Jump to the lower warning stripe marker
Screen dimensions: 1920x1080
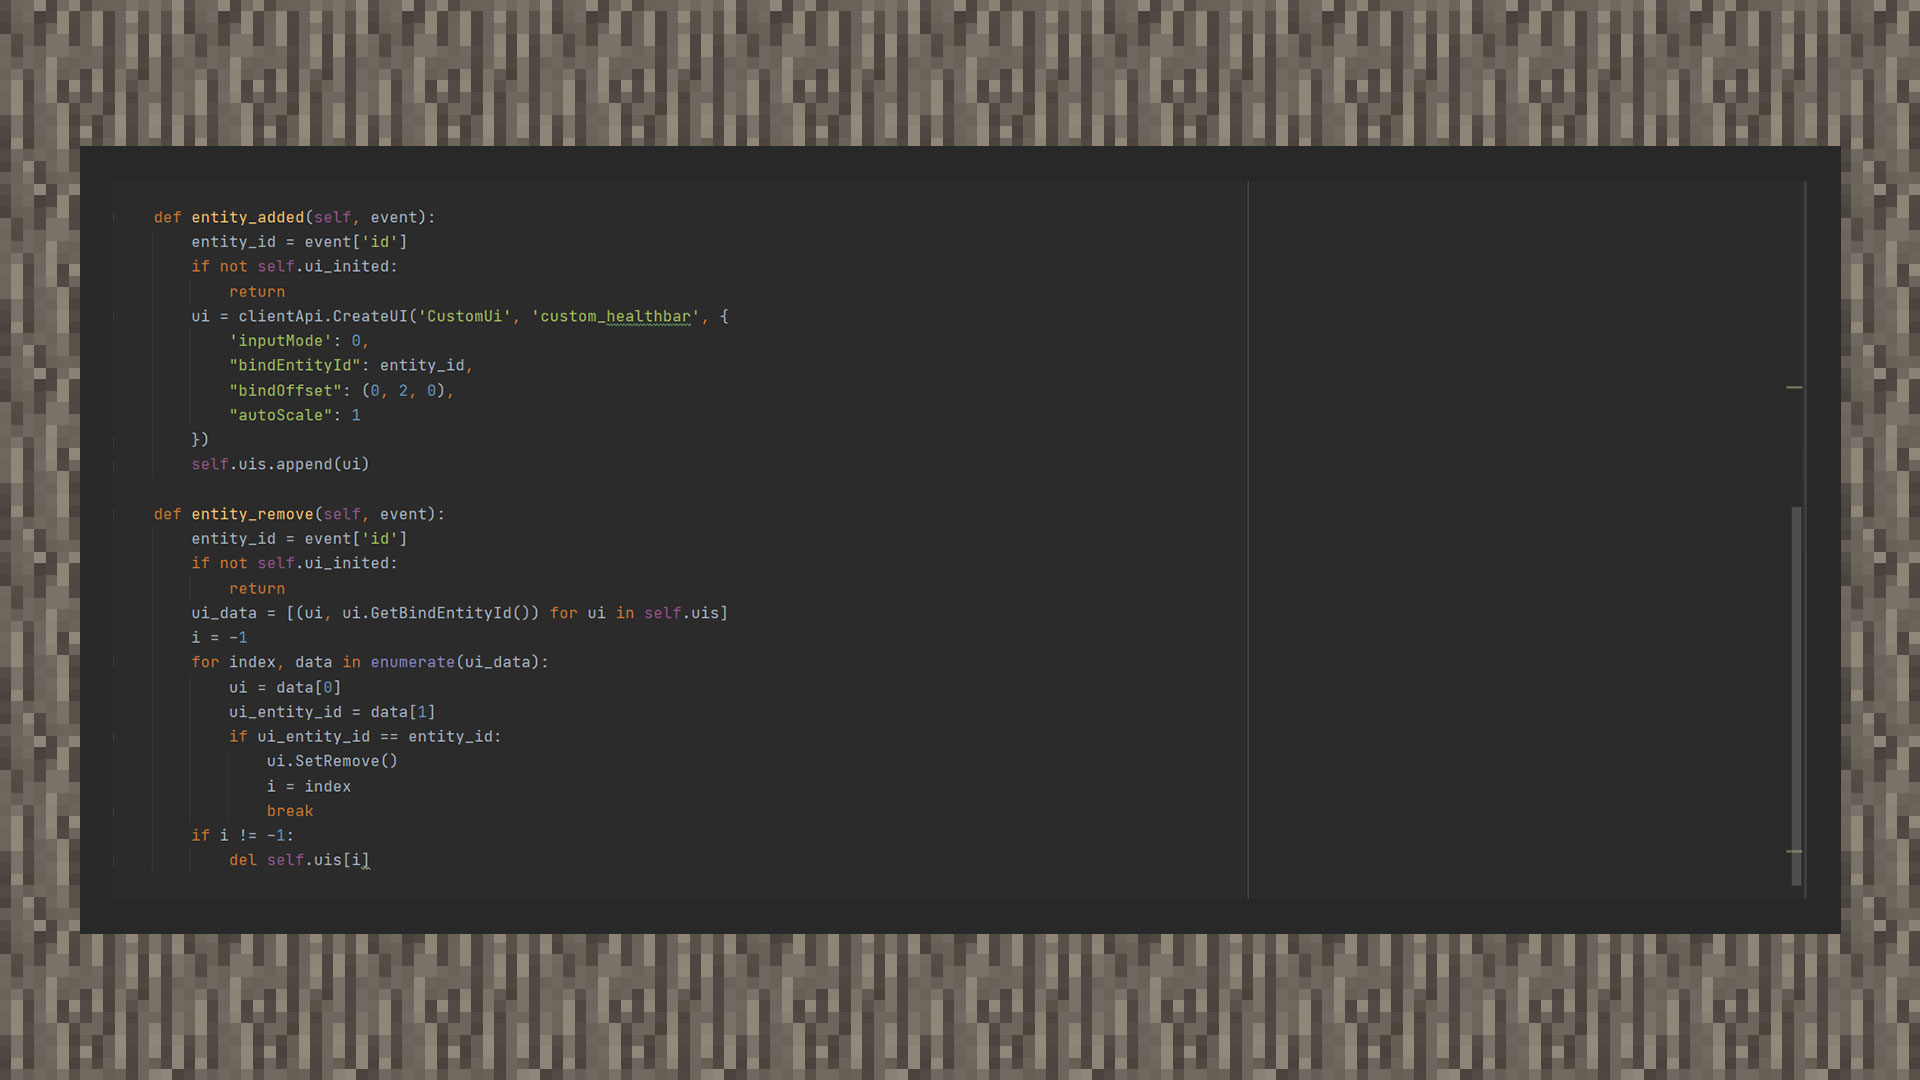point(1794,851)
